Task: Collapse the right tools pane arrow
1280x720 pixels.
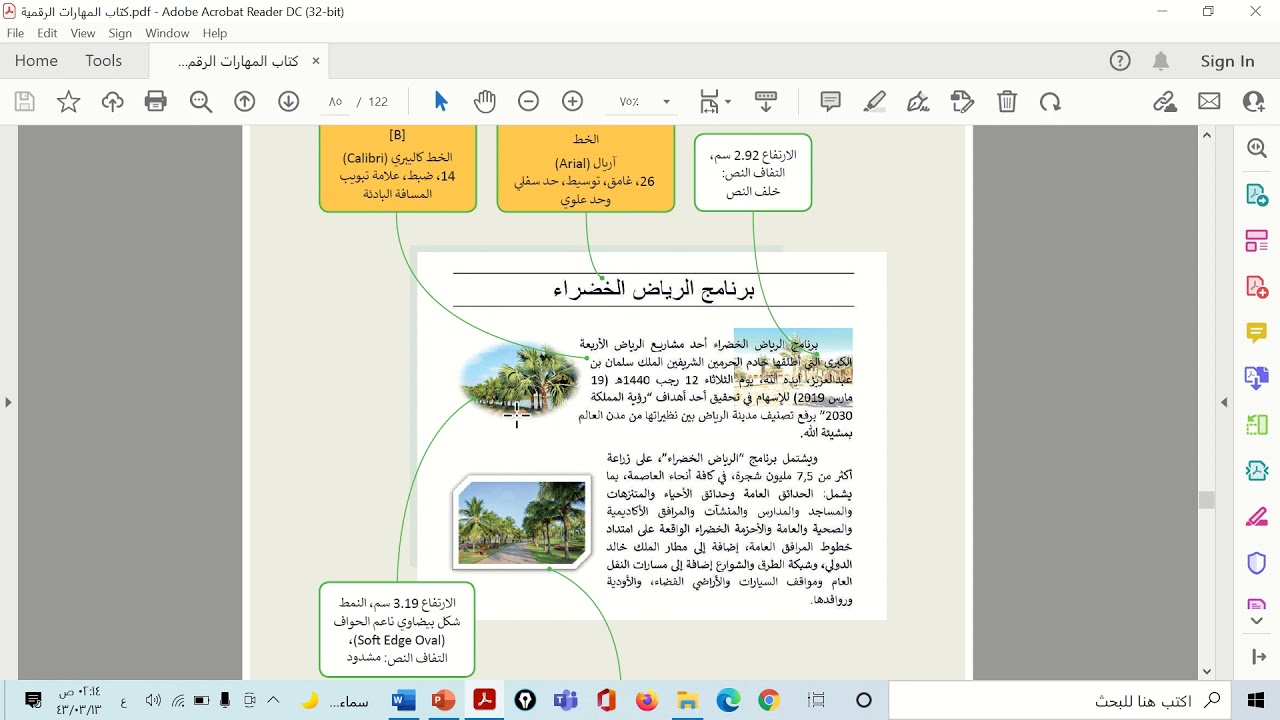Action: point(1224,402)
